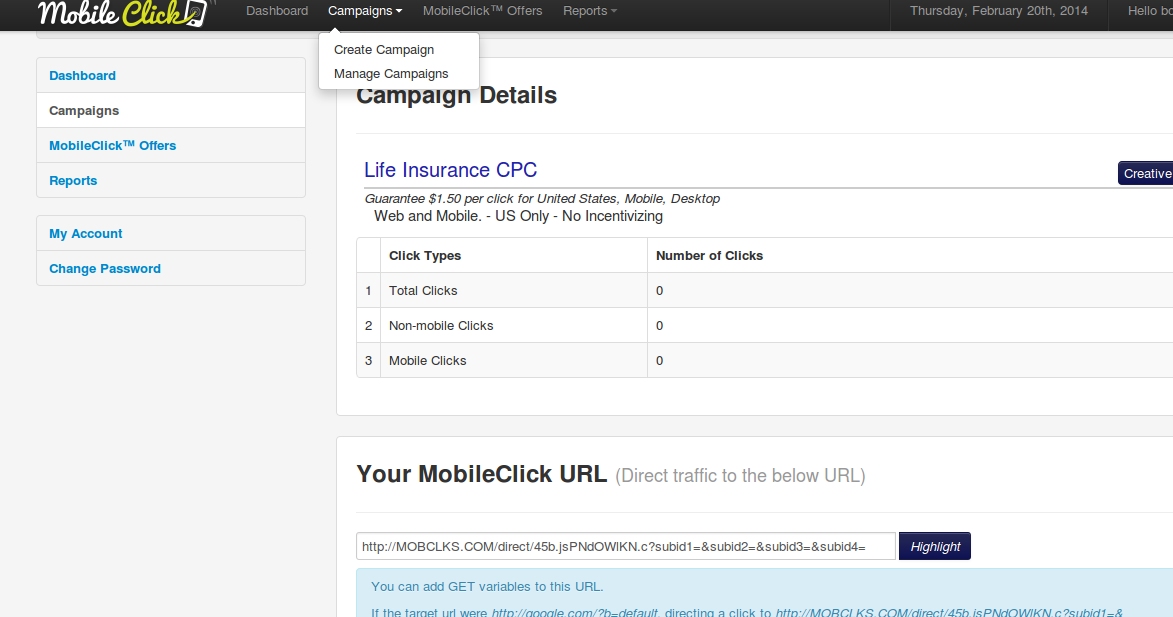Click the Creative button
Screen dimensions: 1173x617
[1145, 173]
